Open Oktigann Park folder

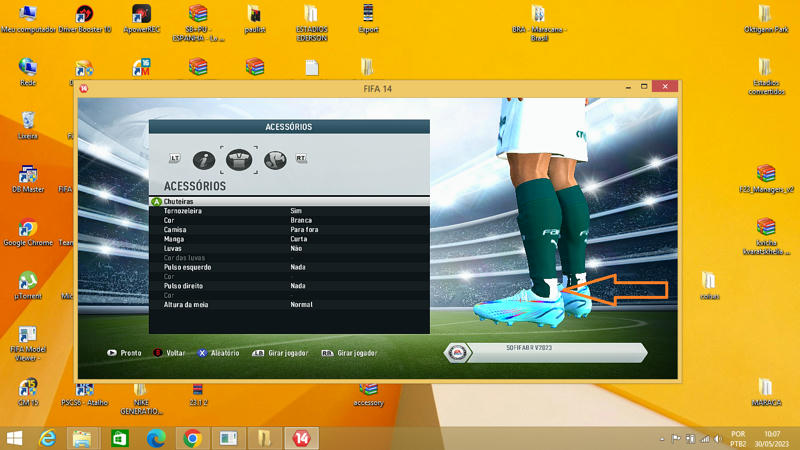[x=766, y=19]
